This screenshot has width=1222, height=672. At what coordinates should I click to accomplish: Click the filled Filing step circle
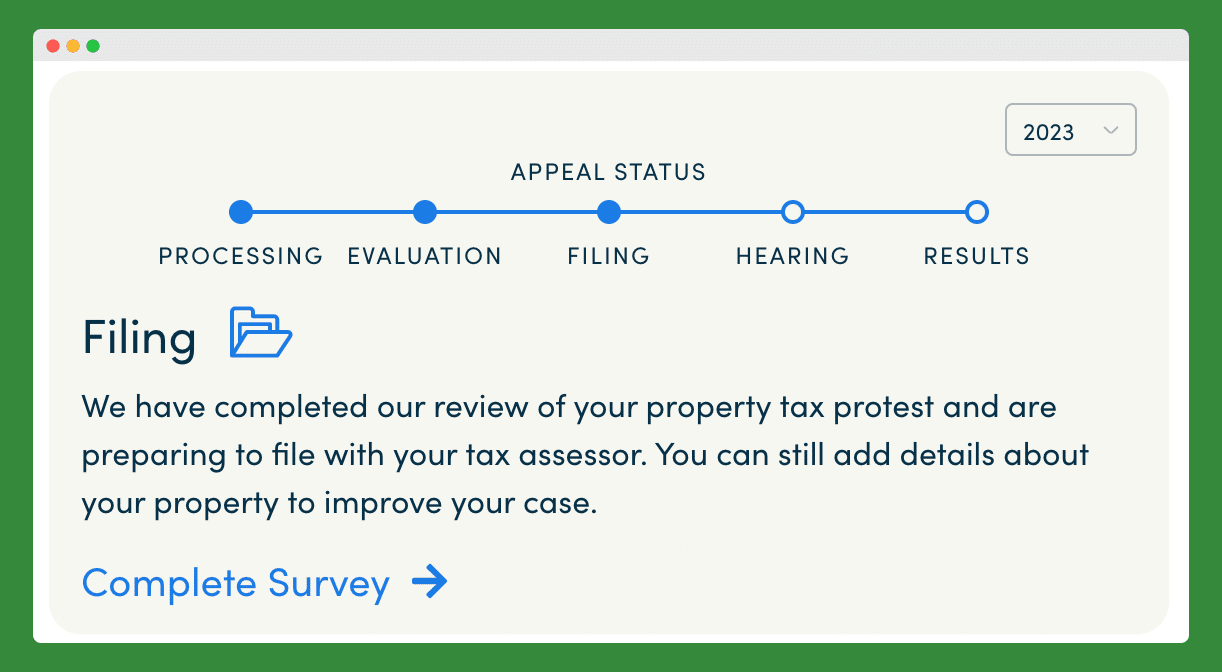[x=608, y=212]
